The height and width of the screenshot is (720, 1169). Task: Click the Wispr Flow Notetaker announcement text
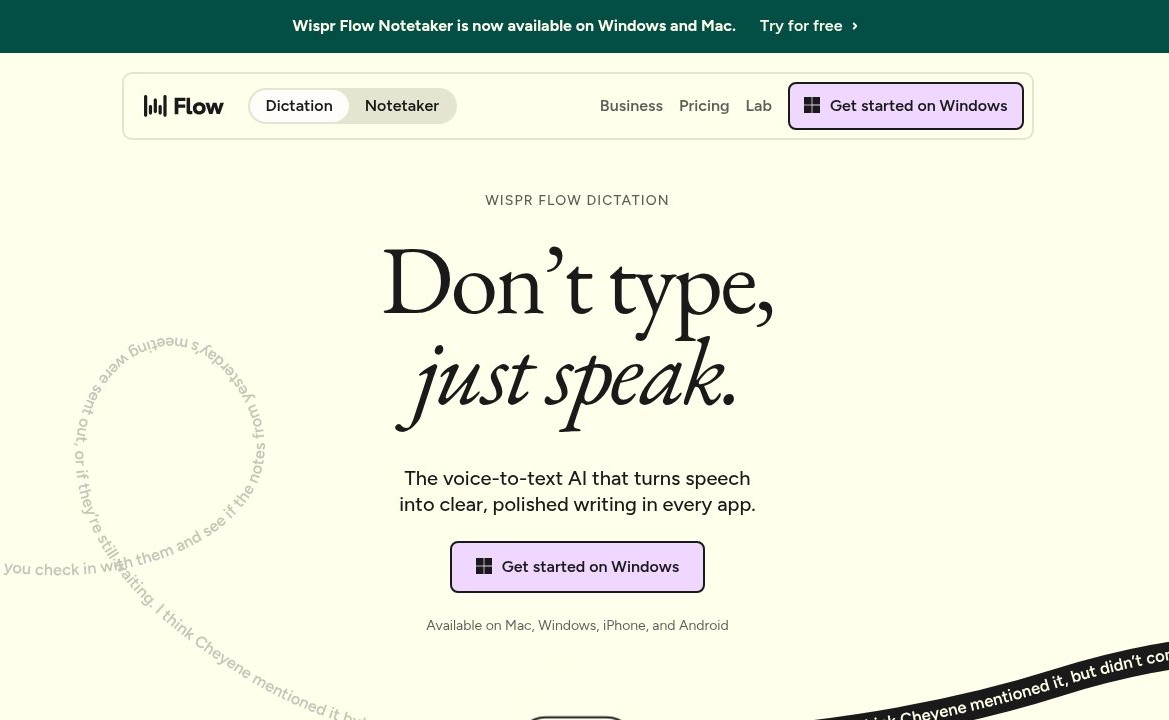(514, 26)
